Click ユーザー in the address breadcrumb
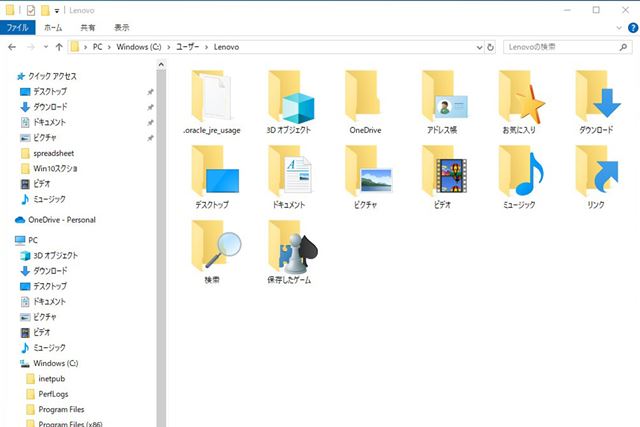This screenshot has width=640, height=427. [x=188, y=47]
